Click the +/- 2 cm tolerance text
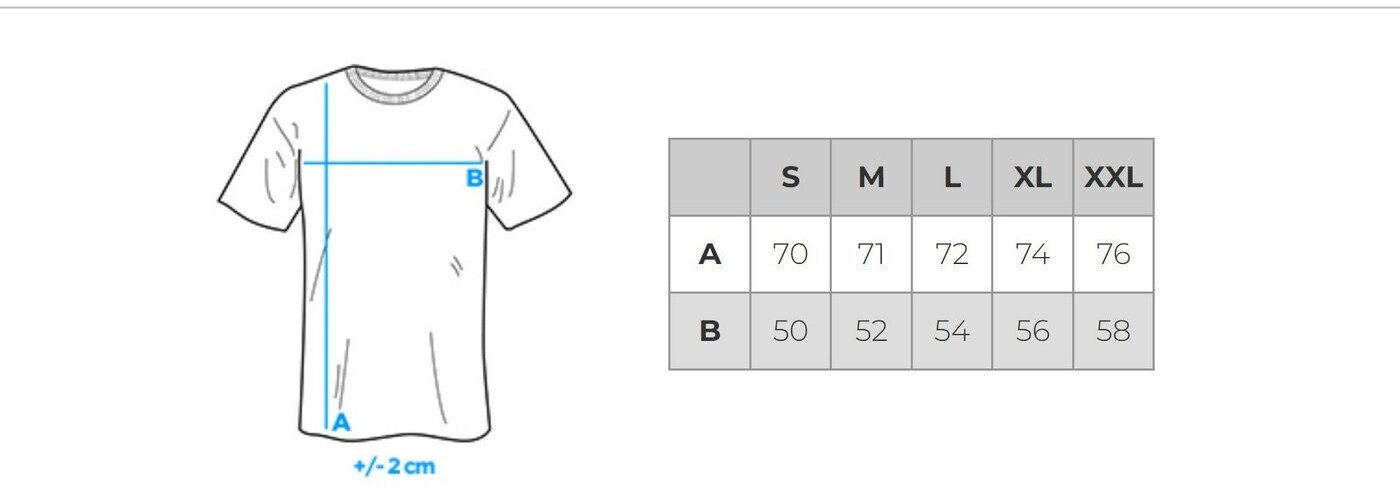This screenshot has width=1400, height=487. point(394,466)
